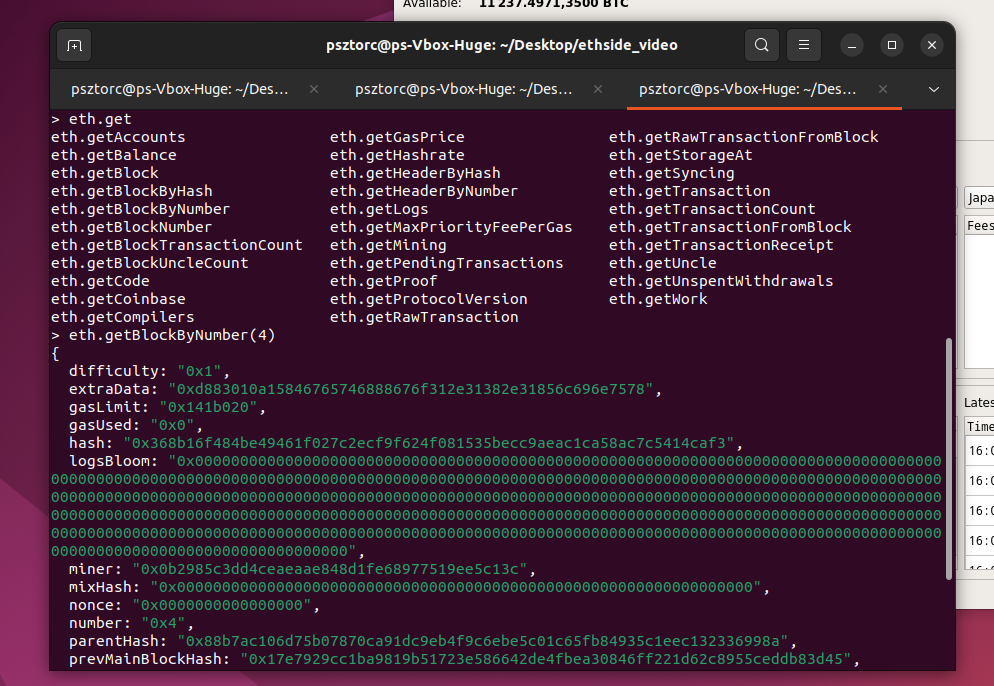Open the terminal hamburger menu

(804, 45)
